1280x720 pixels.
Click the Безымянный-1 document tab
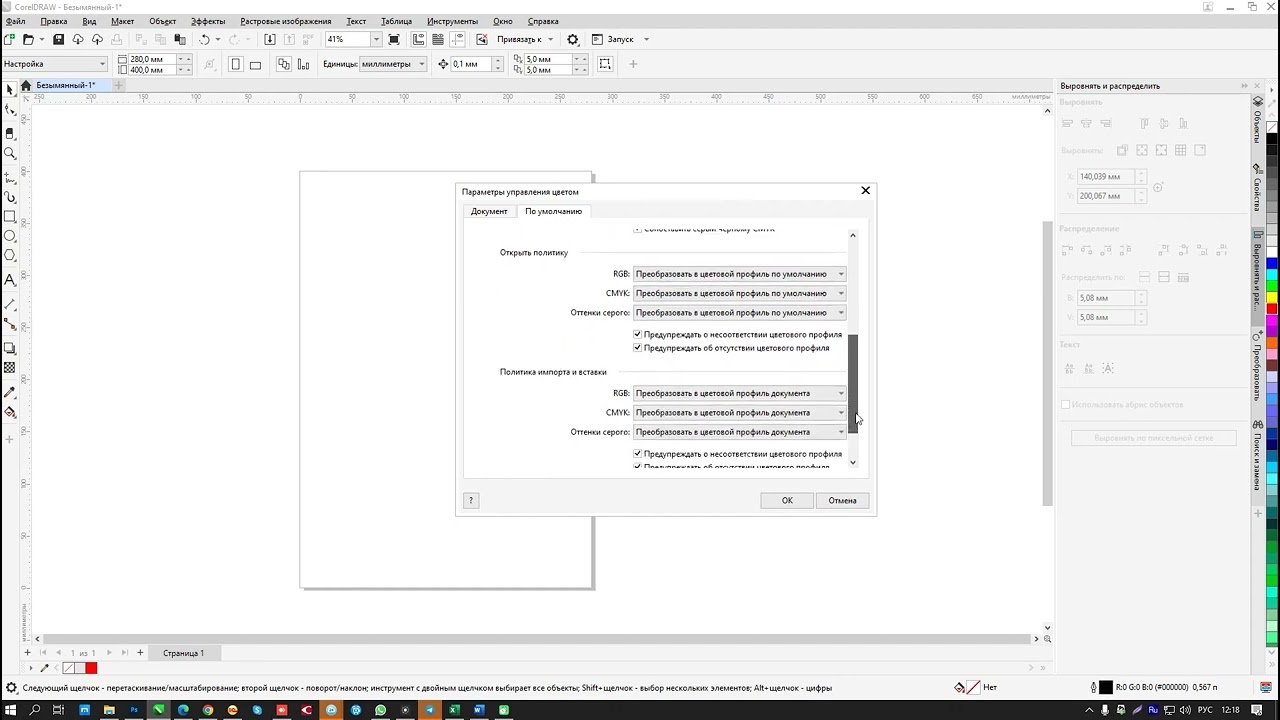pyautogui.click(x=65, y=85)
